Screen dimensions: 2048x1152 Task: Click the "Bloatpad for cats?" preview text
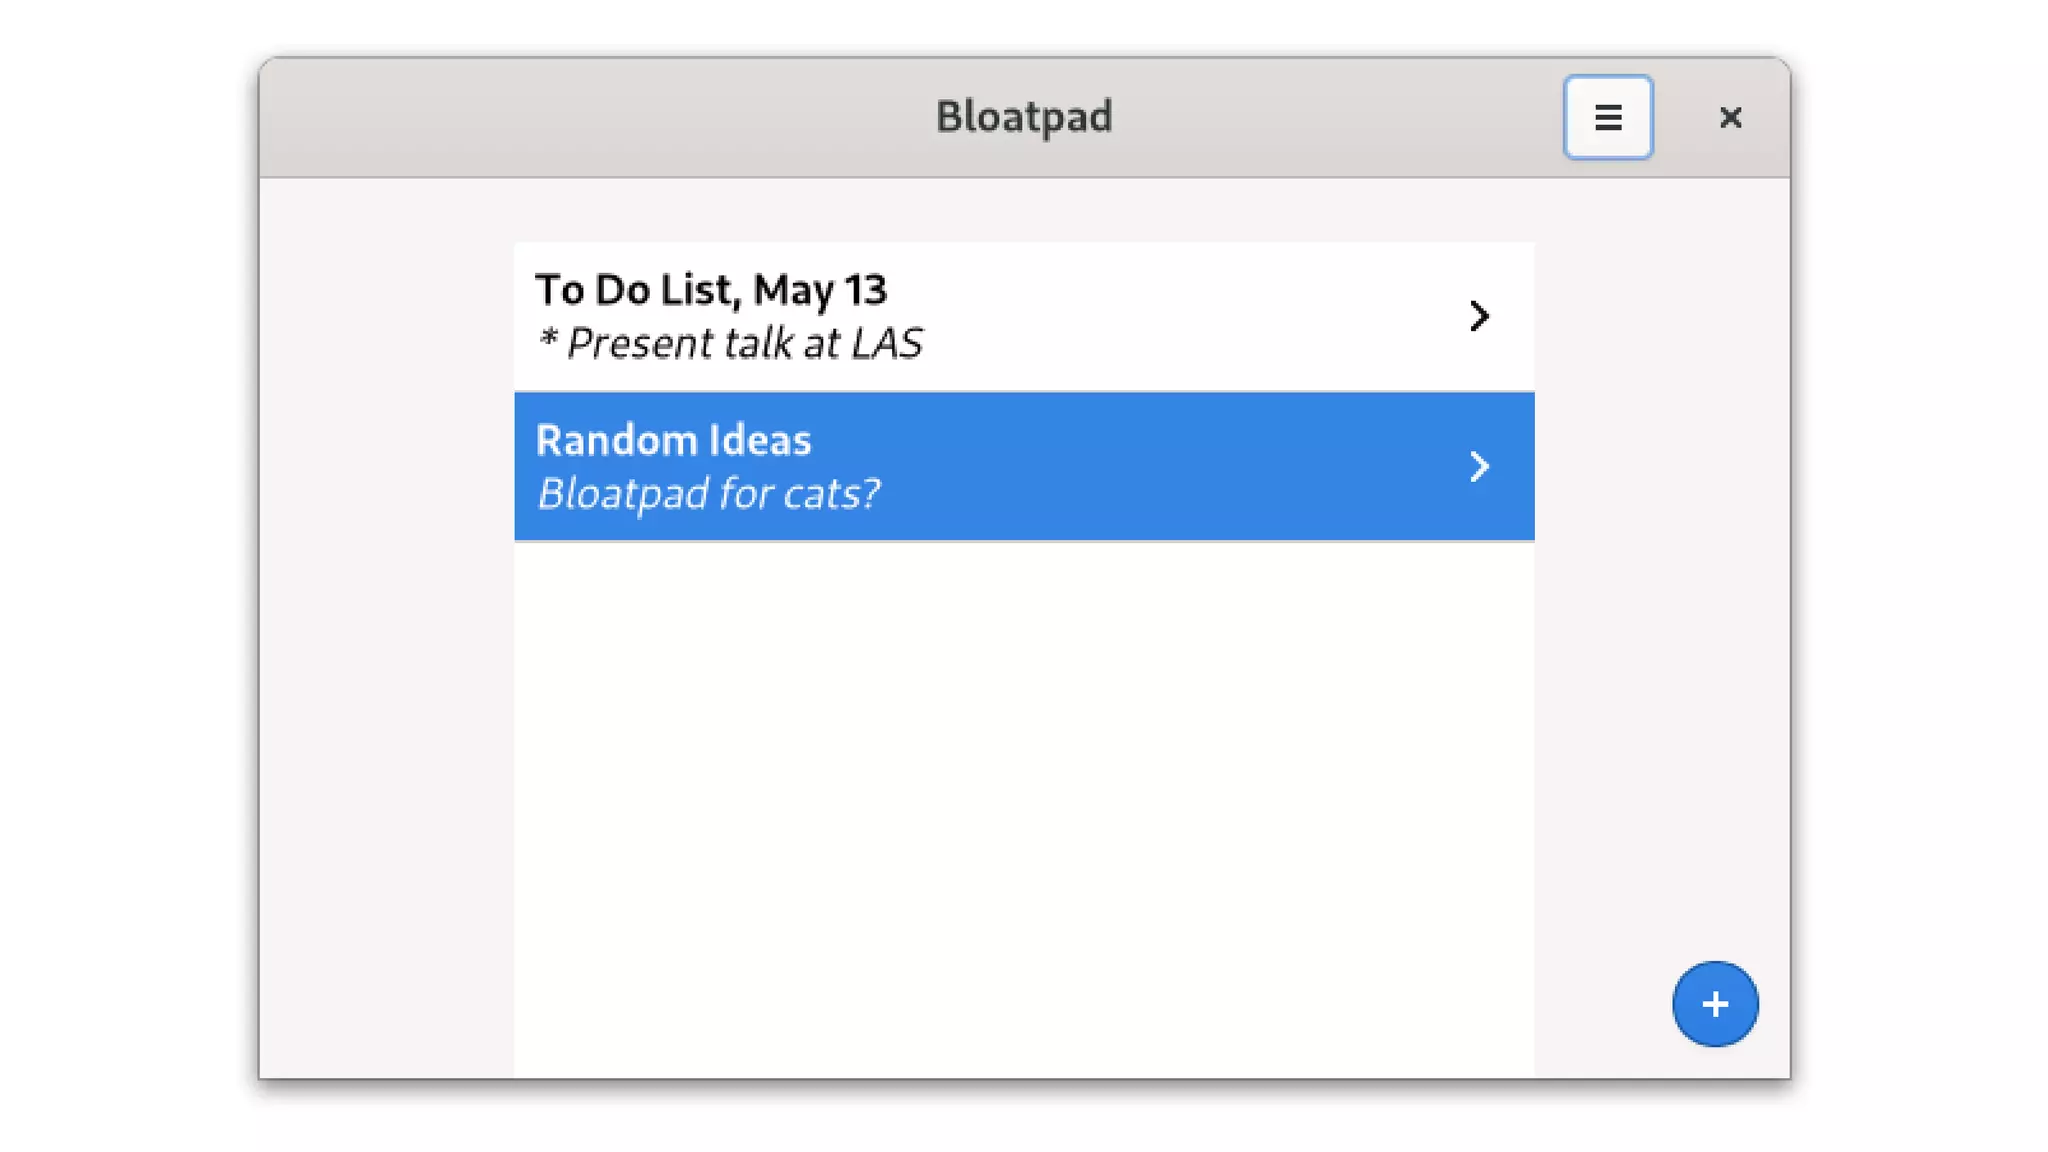(708, 494)
